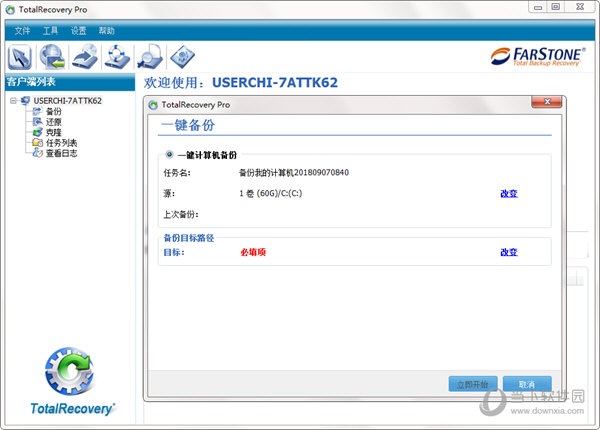Click 改变 link next to source volume

coord(509,194)
